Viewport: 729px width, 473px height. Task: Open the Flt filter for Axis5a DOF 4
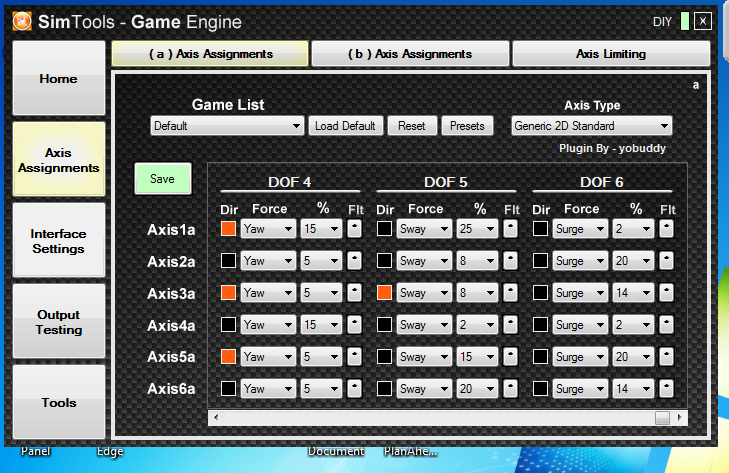coord(354,357)
